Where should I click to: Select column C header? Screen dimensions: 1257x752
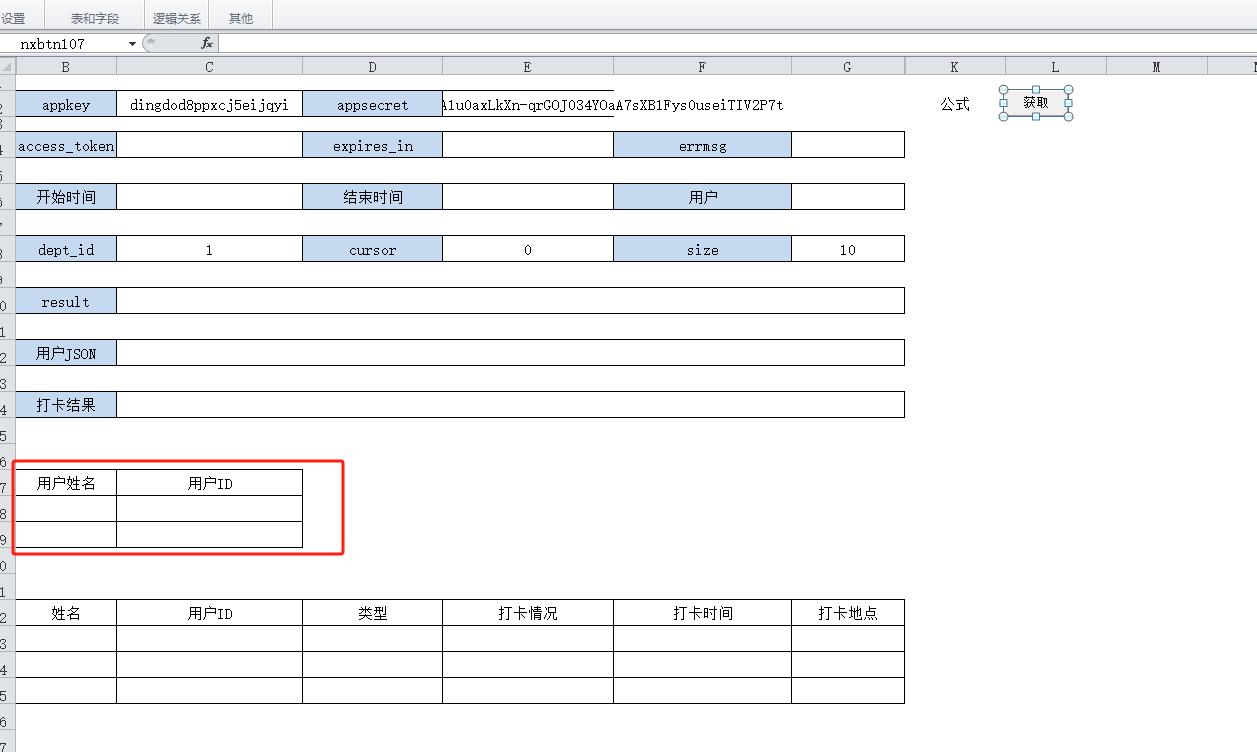click(209, 67)
